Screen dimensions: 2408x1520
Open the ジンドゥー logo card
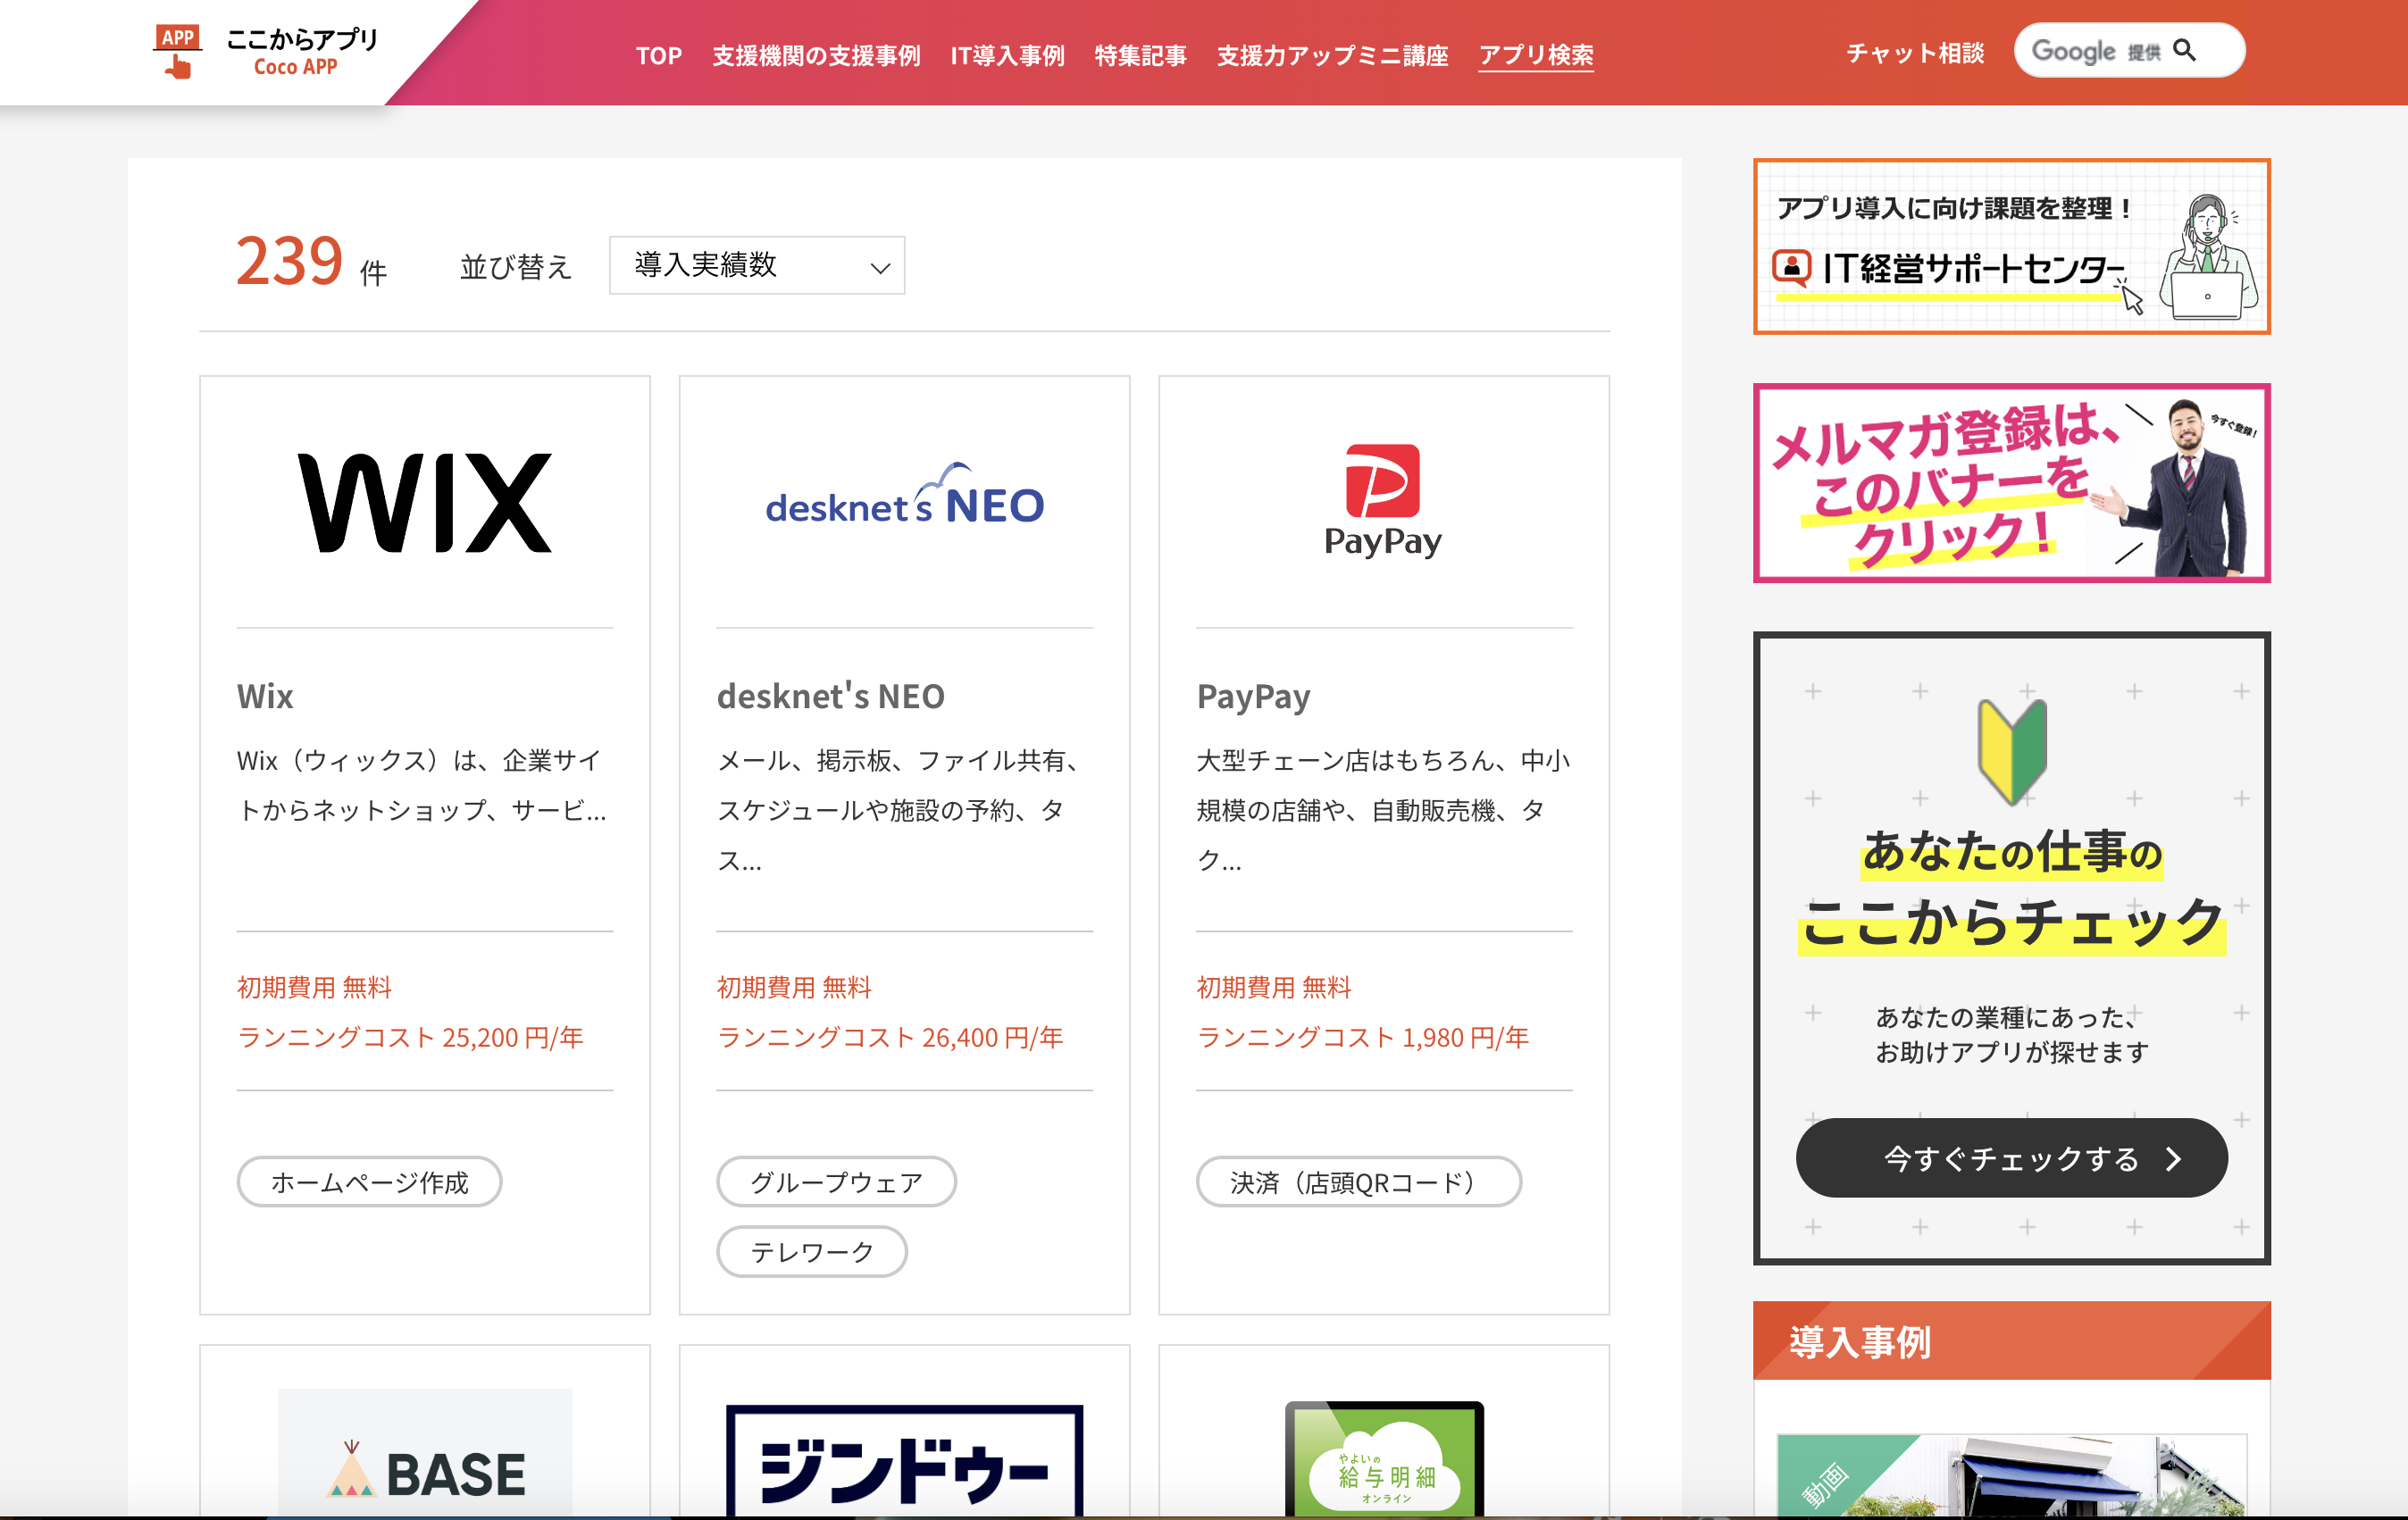pos(904,1458)
